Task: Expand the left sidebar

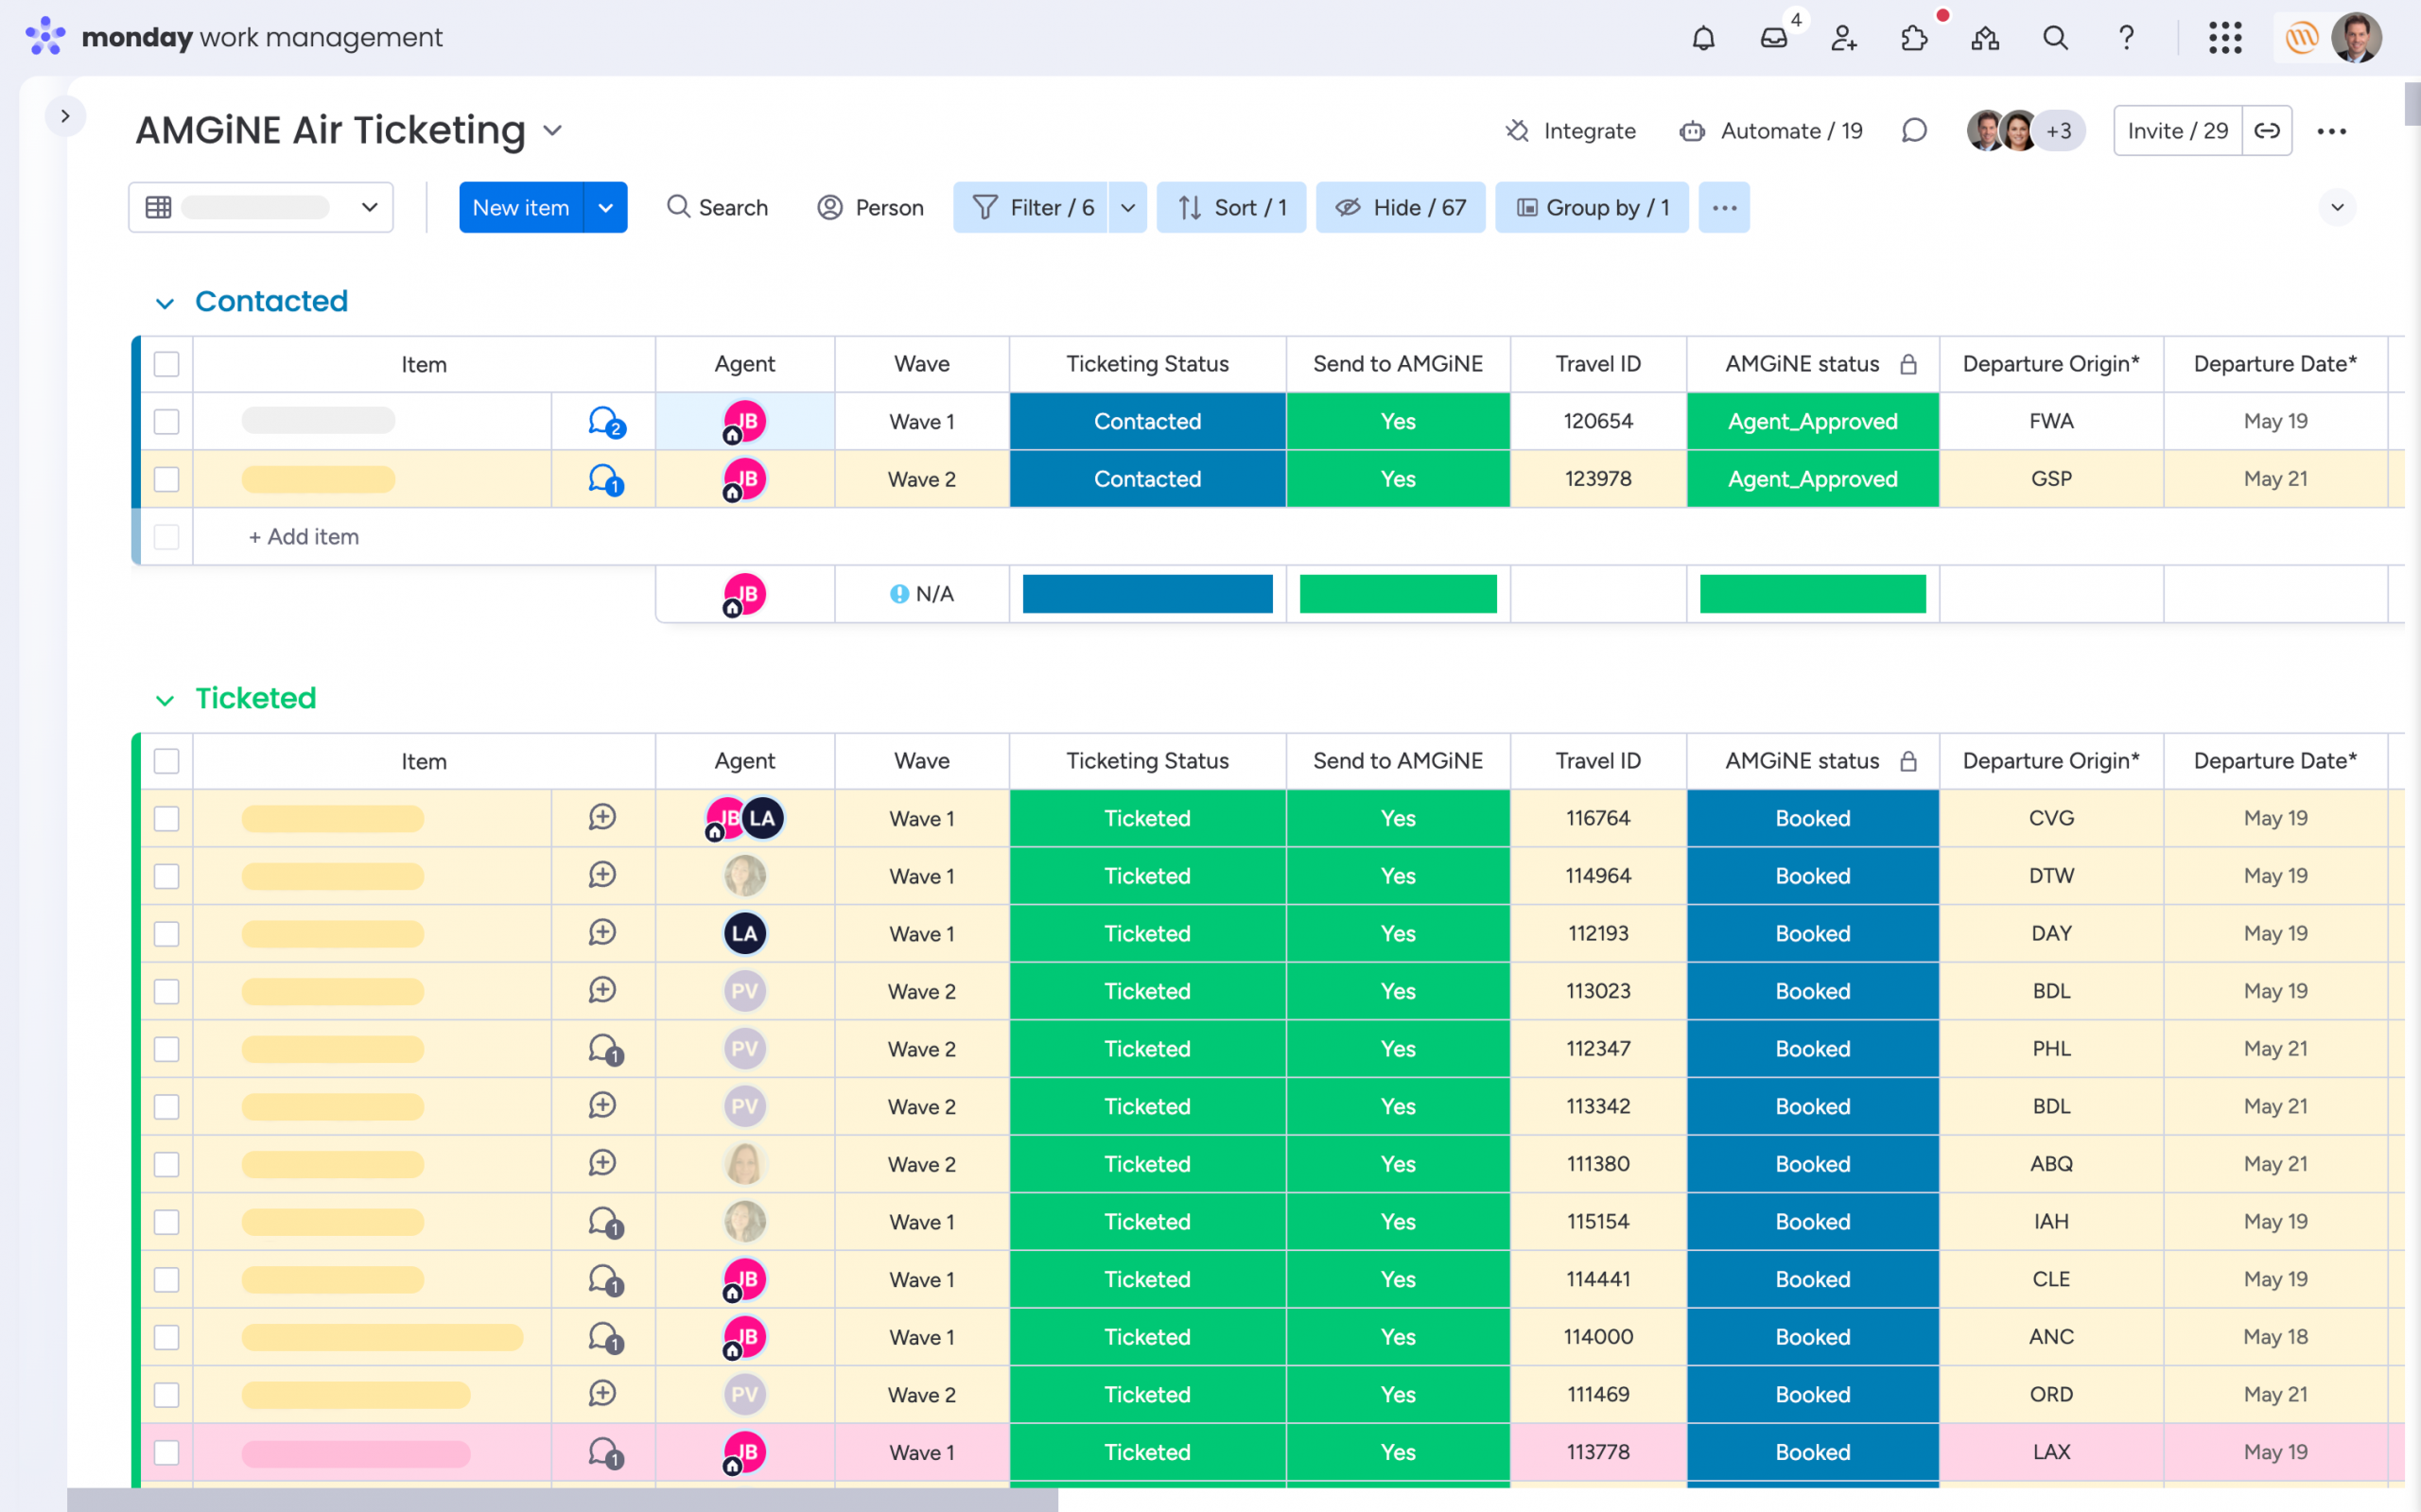Action: [x=65, y=116]
